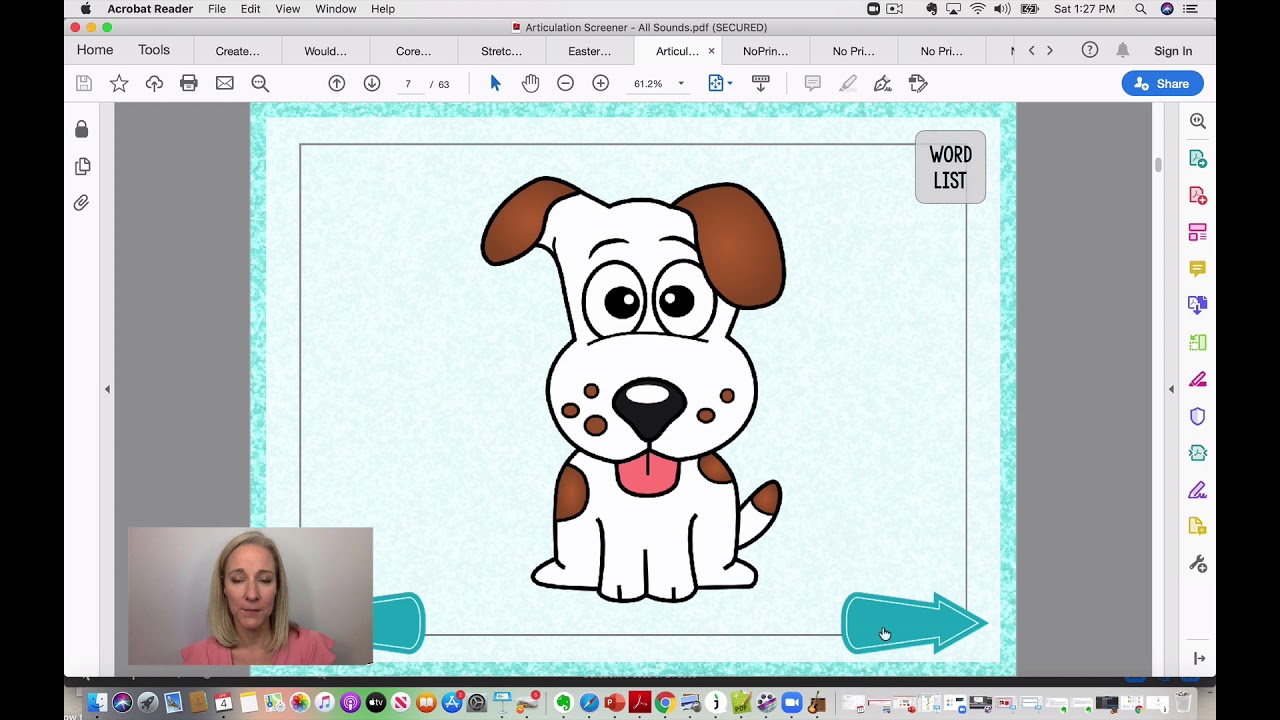Switch to the Easter... document tab
The image size is (1280, 720).
click(x=589, y=51)
